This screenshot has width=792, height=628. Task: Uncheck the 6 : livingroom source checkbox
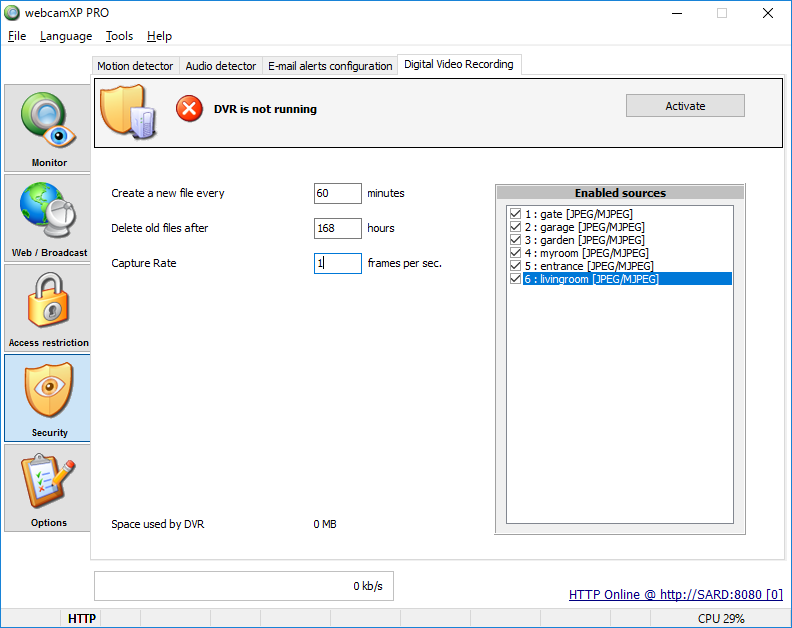click(x=515, y=279)
